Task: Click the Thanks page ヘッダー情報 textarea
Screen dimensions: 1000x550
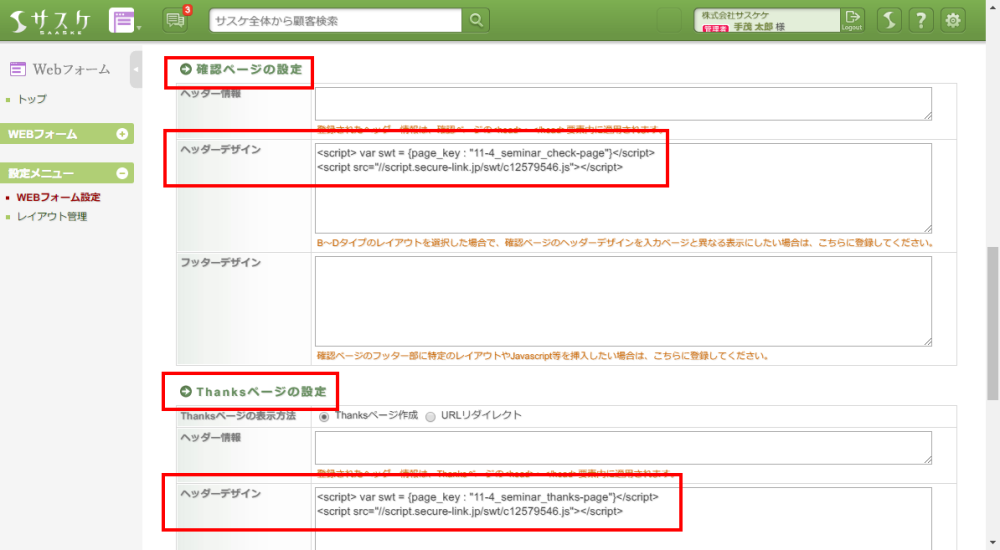Action: click(623, 447)
